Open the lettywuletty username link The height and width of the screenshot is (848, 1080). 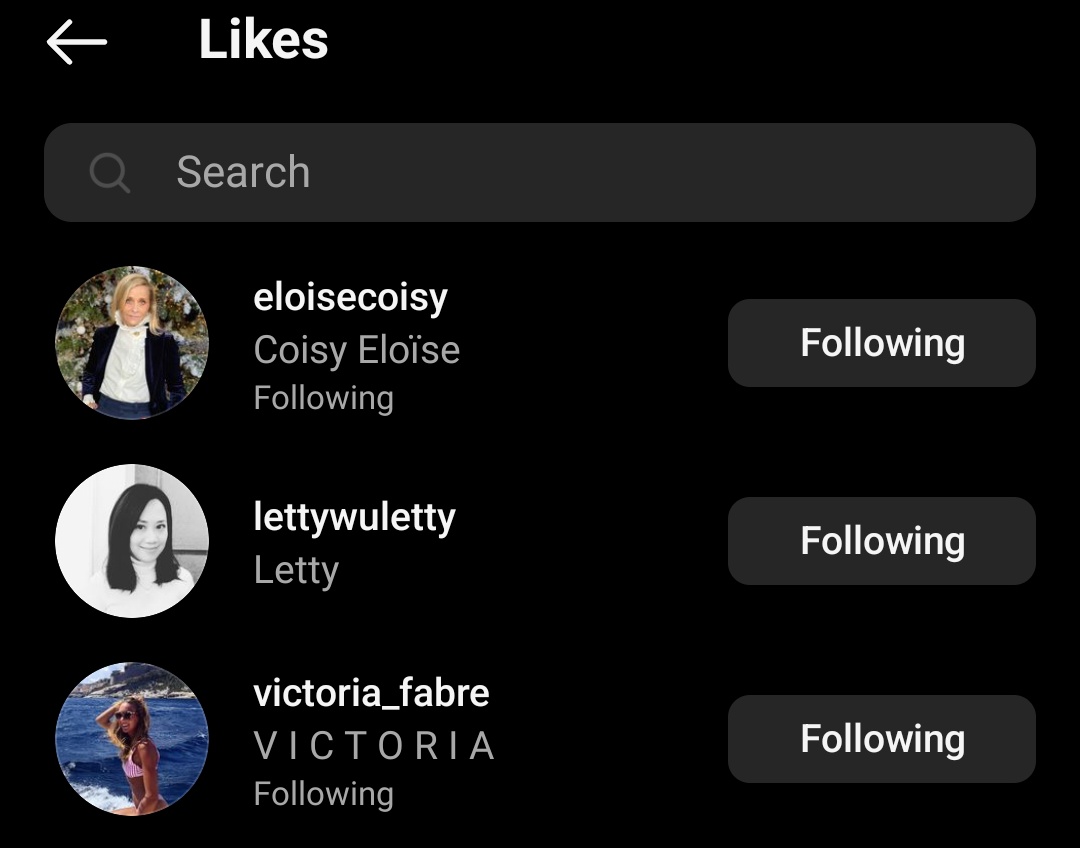coord(355,517)
